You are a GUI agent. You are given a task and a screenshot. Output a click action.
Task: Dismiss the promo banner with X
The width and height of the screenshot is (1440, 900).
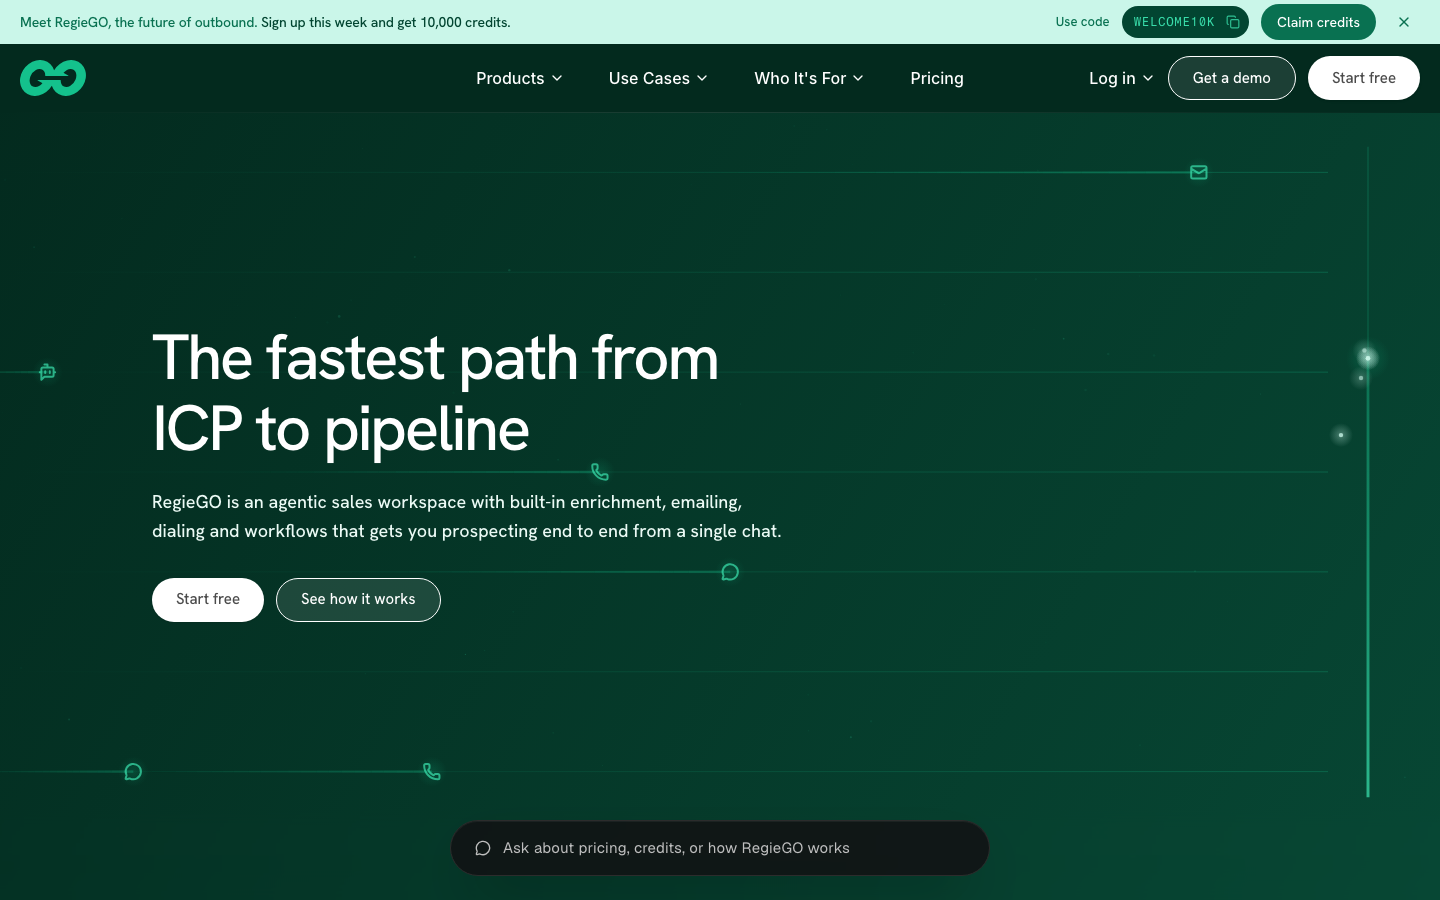pos(1404,22)
